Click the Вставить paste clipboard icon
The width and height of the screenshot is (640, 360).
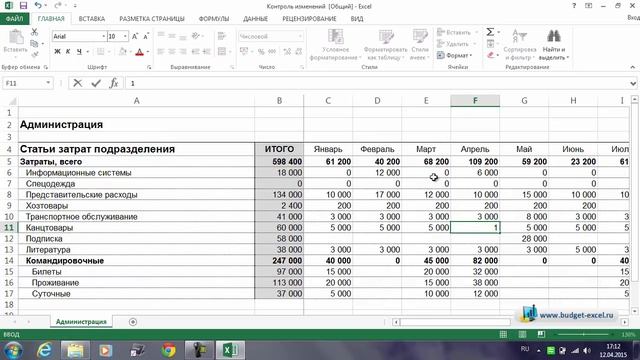(x=16, y=37)
